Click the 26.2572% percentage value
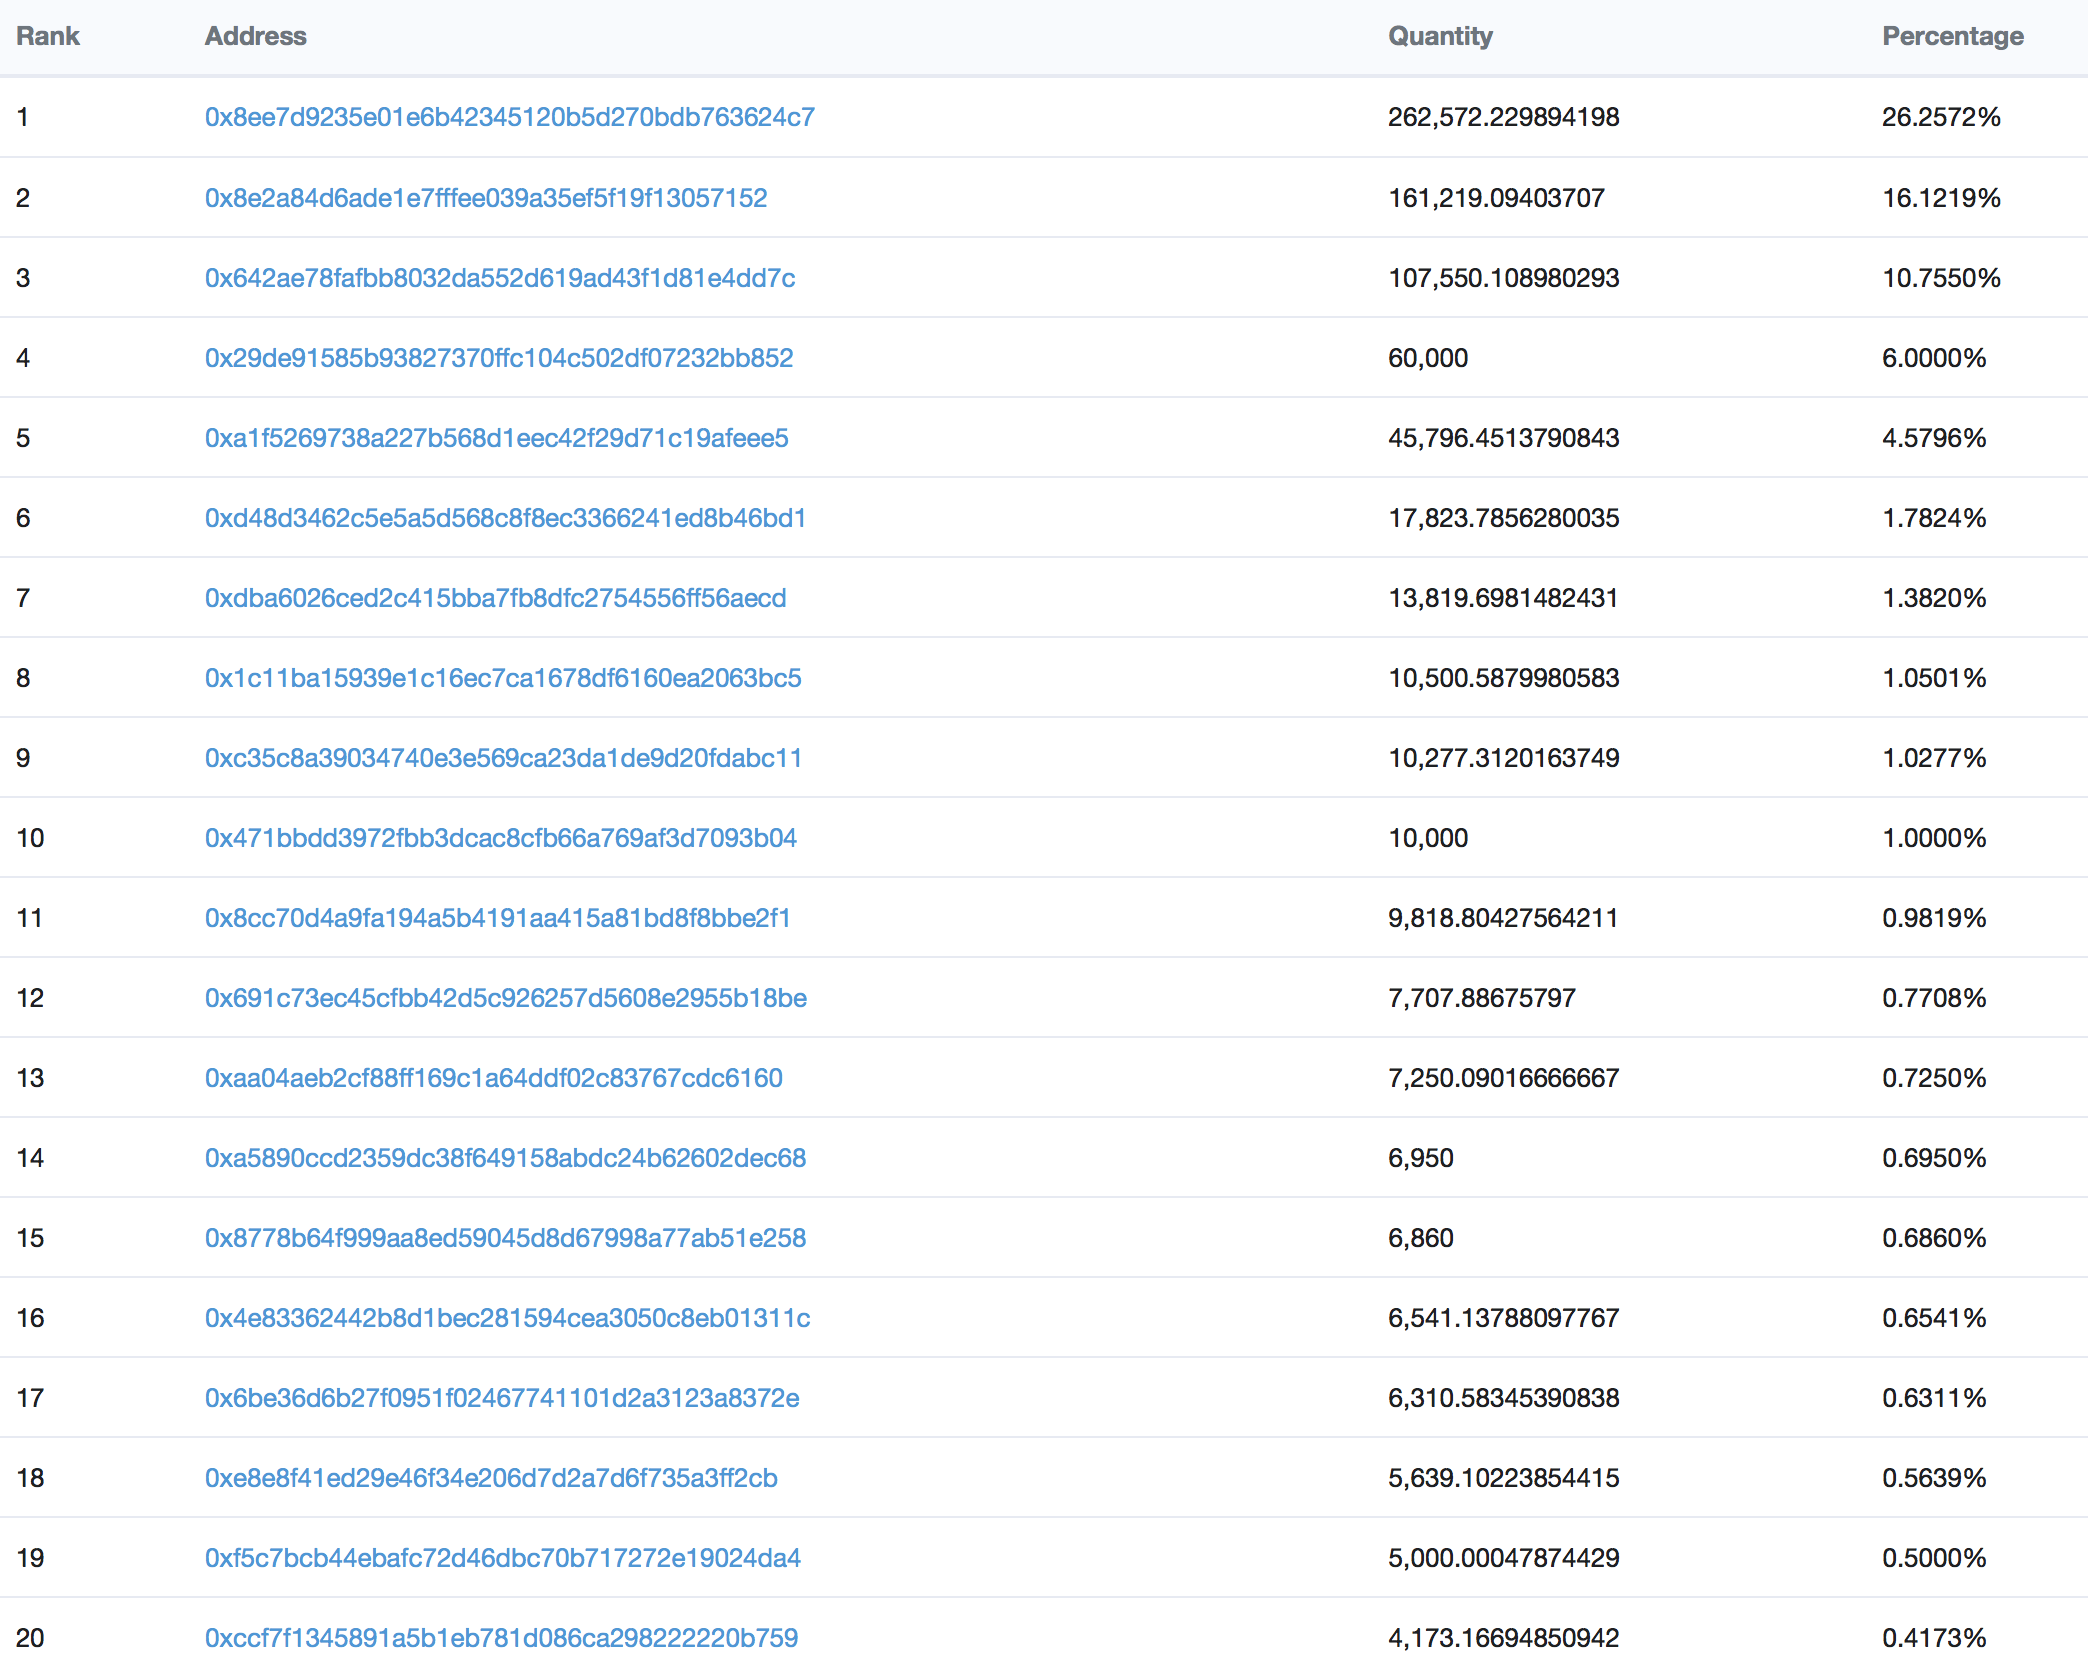The height and width of the screenshot is (1662, 2088). pyautogui.click(x=1941, y=117)
